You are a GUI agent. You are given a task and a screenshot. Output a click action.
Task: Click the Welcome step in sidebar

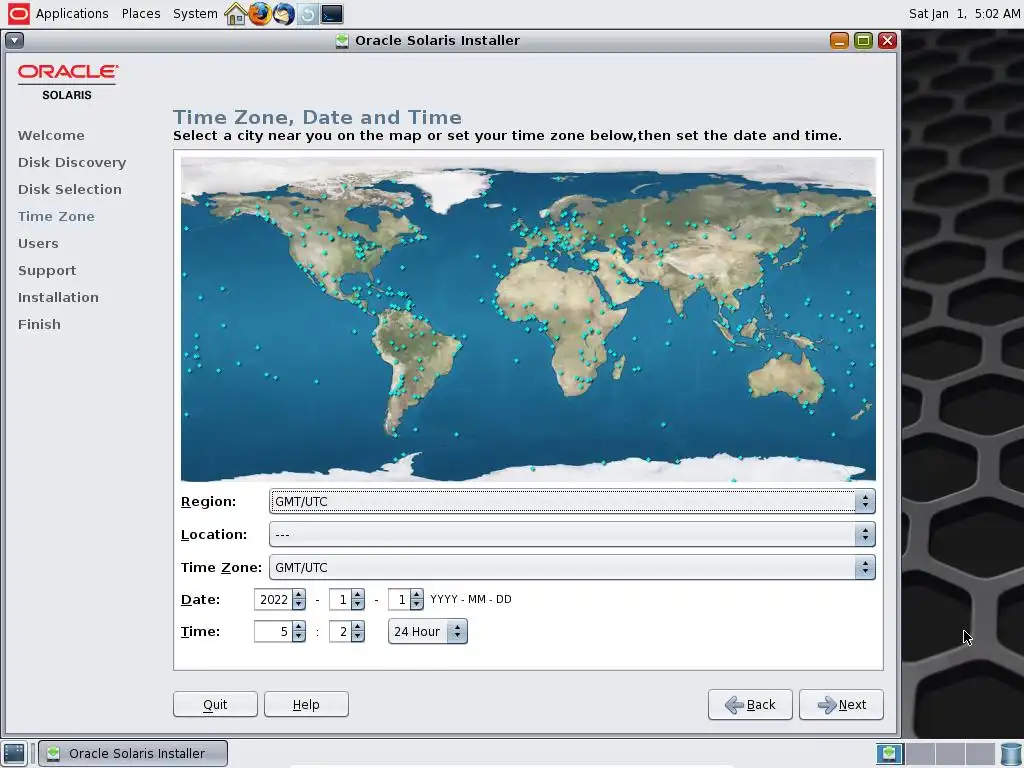[x=51, y=135]
